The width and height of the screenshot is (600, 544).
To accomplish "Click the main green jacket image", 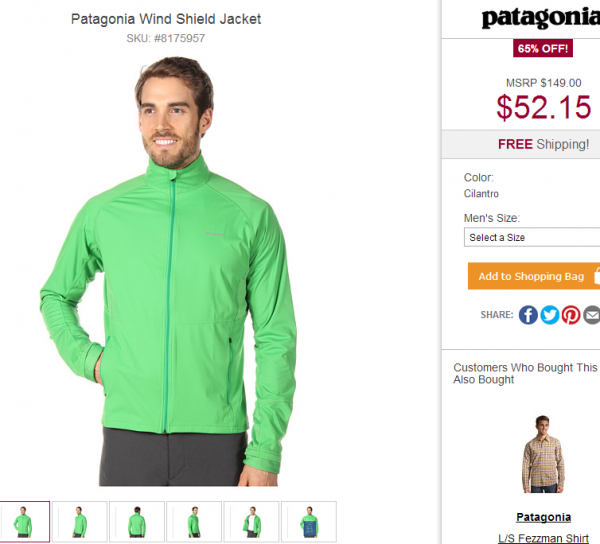I will (x=168, y=272).
